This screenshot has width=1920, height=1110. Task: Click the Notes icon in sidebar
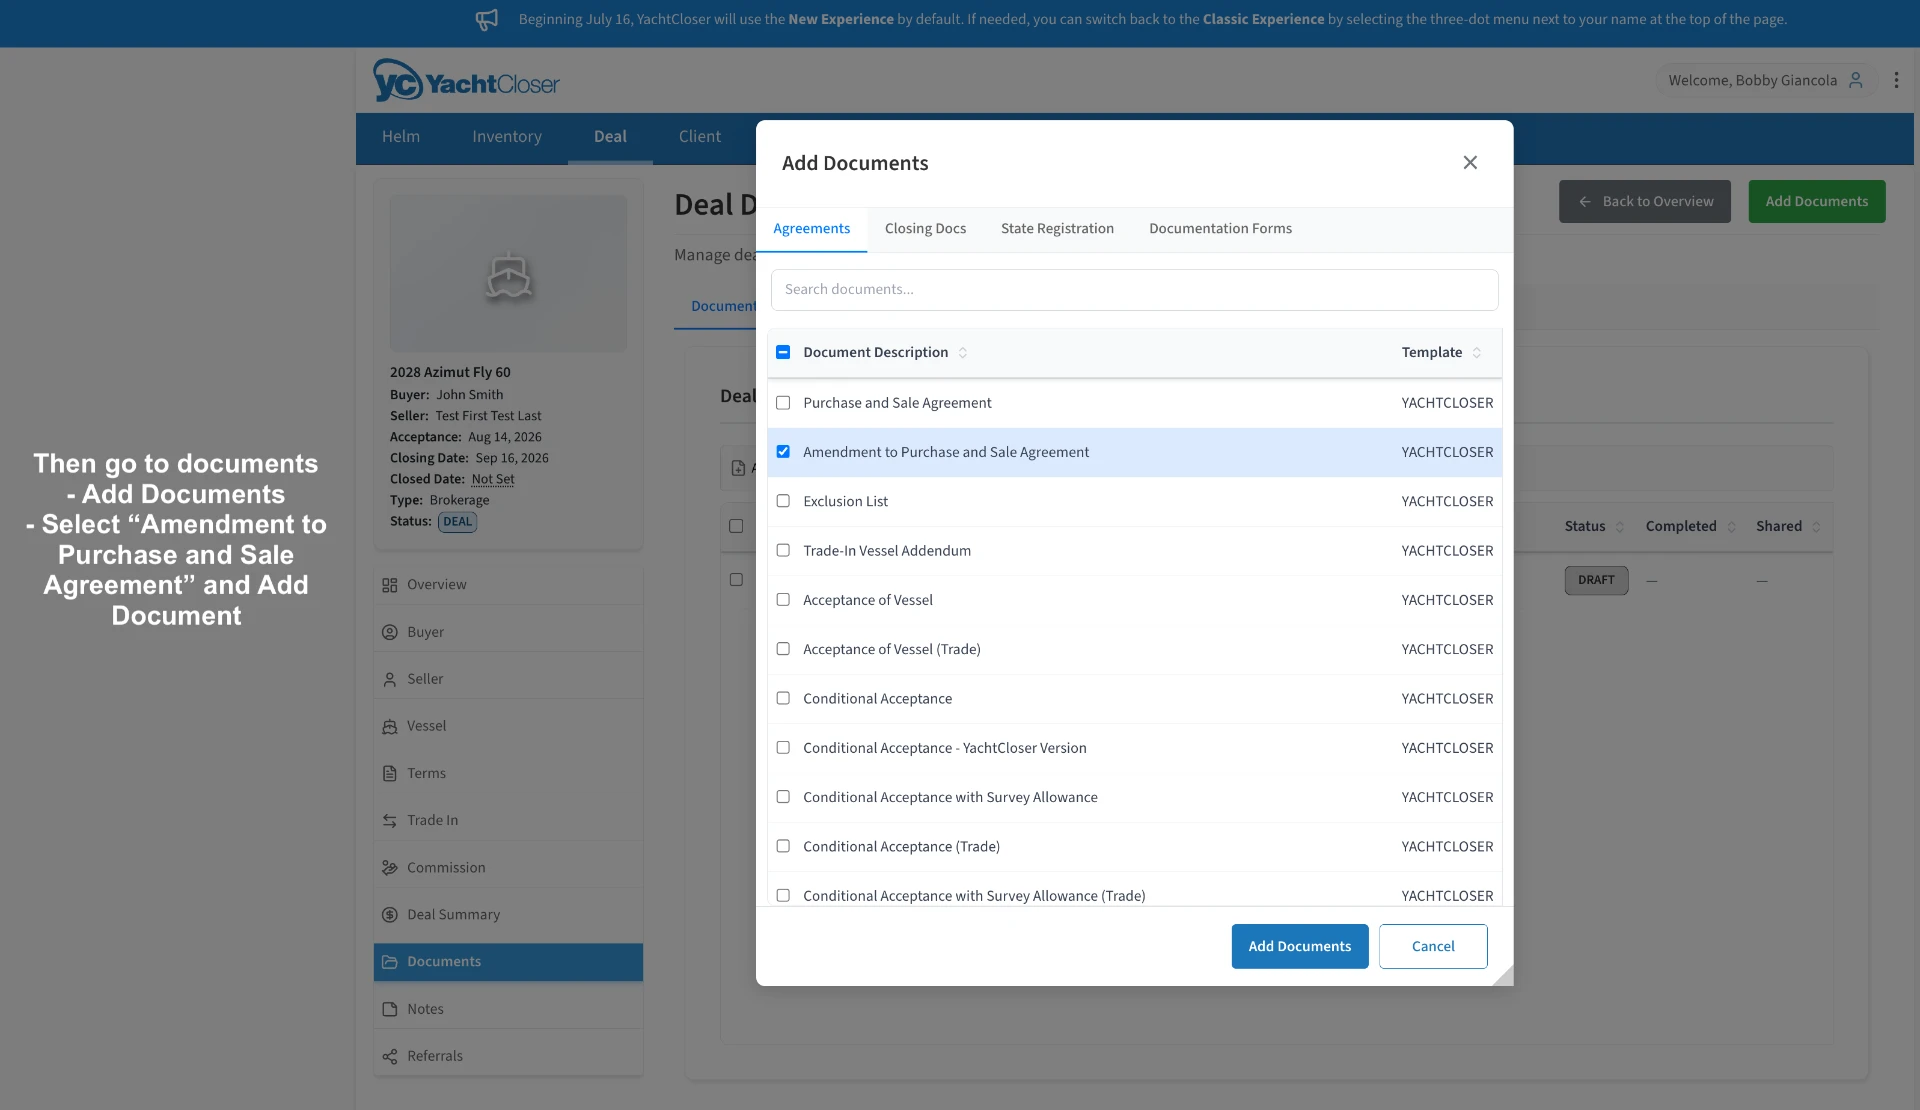point(390,1009)
